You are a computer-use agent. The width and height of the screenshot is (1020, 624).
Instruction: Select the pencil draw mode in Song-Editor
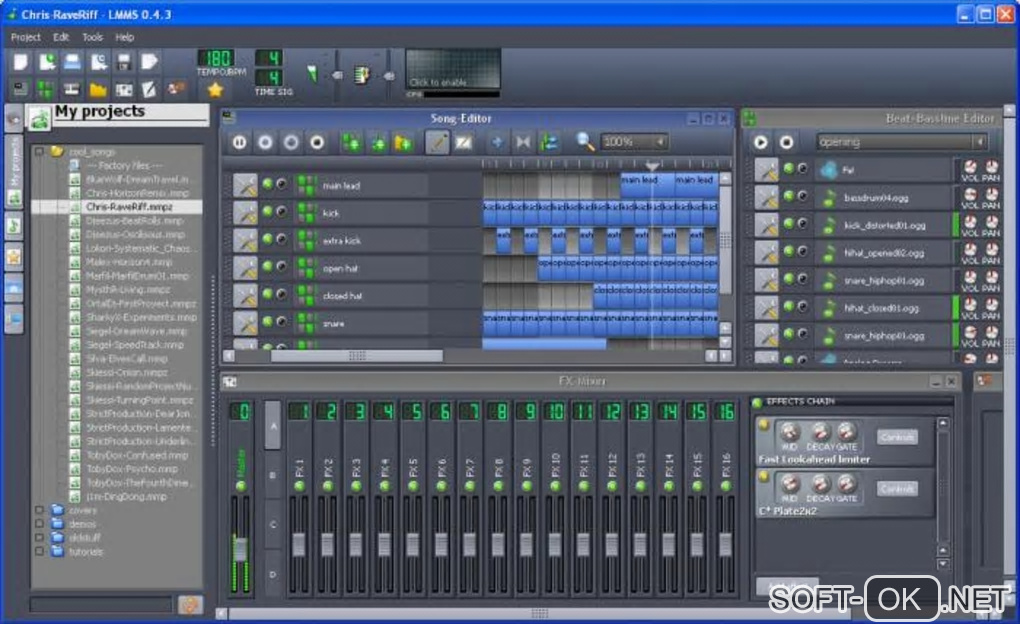tap(437, 142)
